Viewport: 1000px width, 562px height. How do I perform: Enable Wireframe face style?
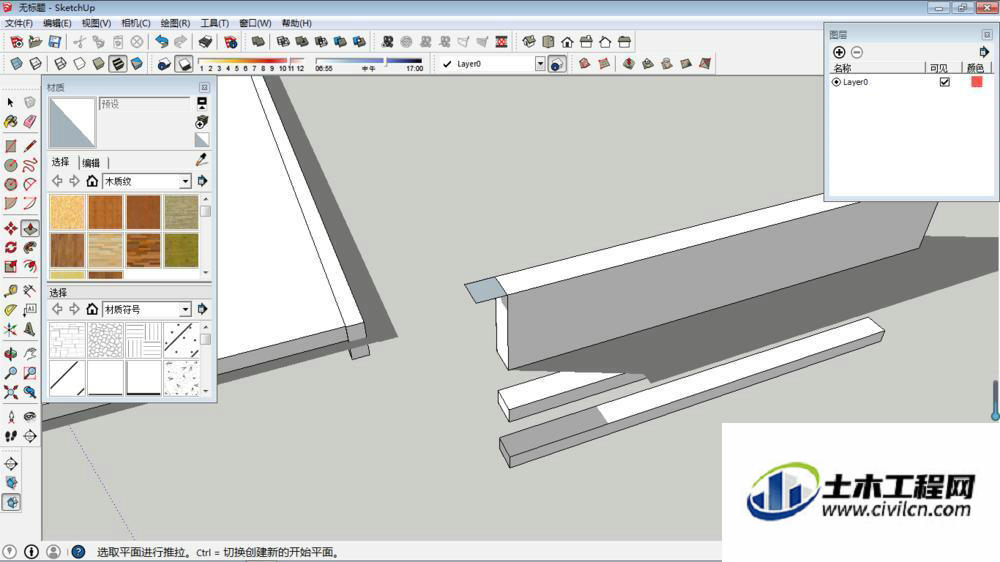pyautogui.click(x=60, y=64)
